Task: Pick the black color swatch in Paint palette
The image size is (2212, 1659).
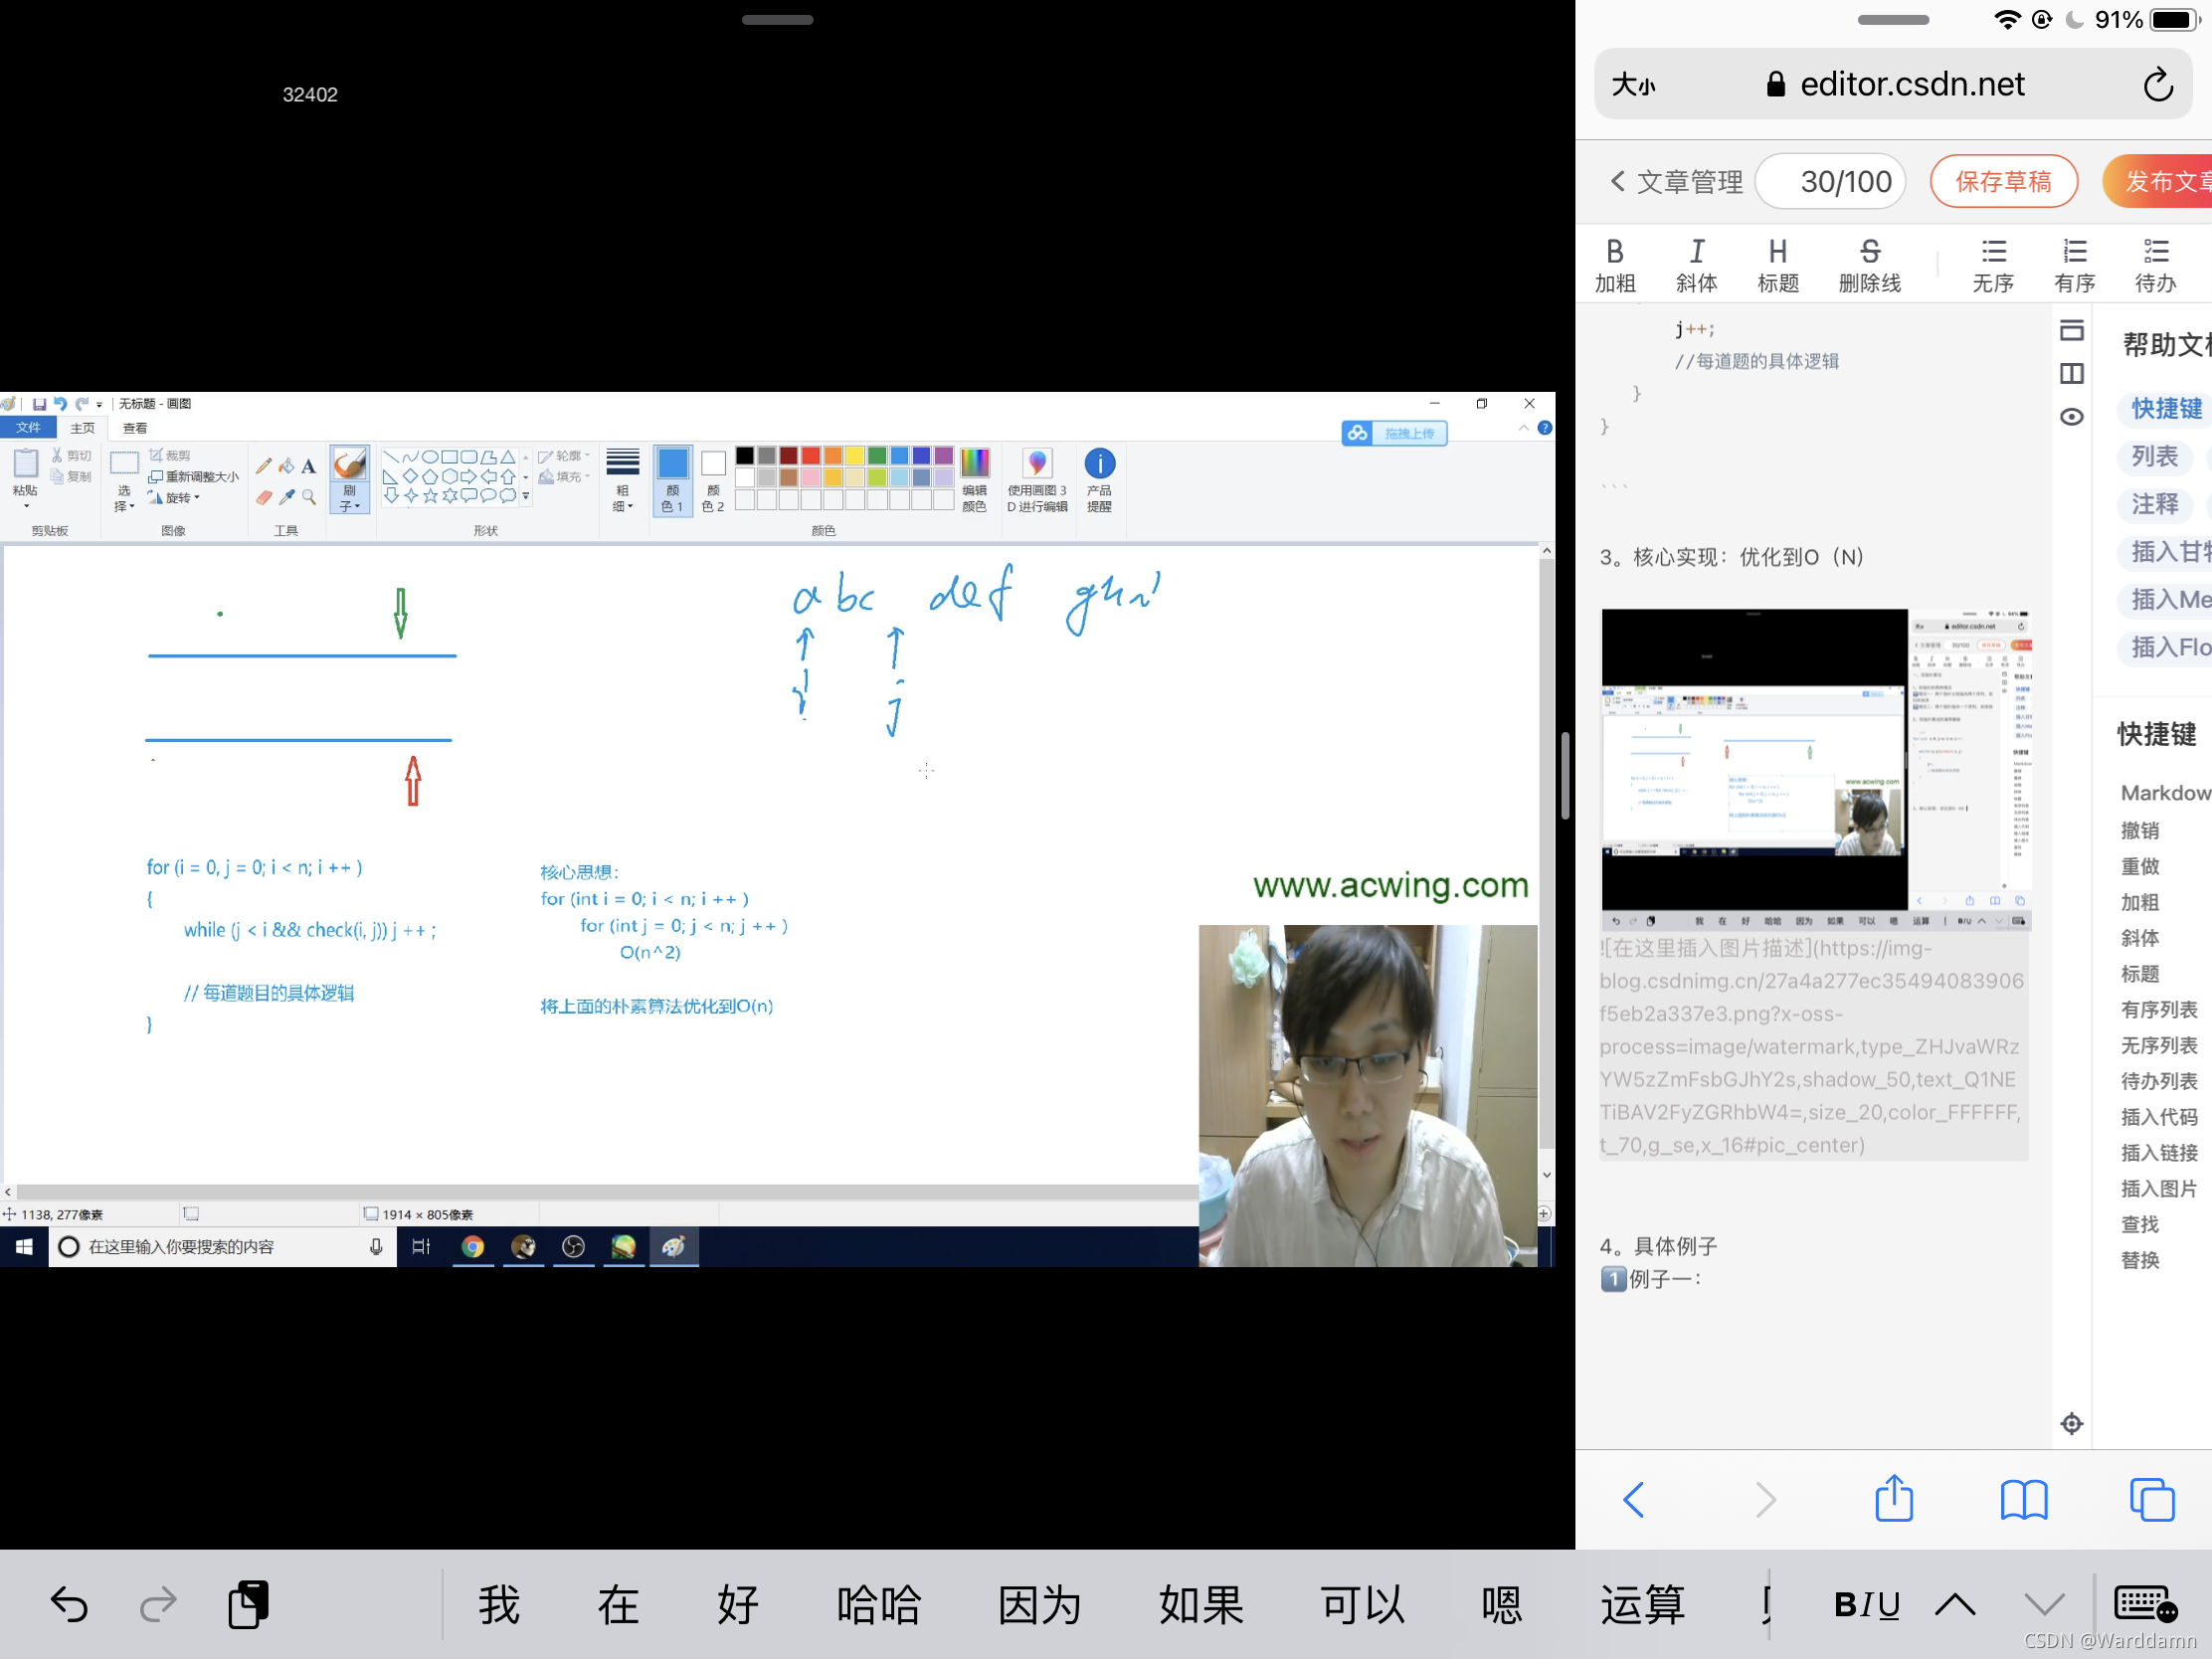Action: click(x=744, y=456)
